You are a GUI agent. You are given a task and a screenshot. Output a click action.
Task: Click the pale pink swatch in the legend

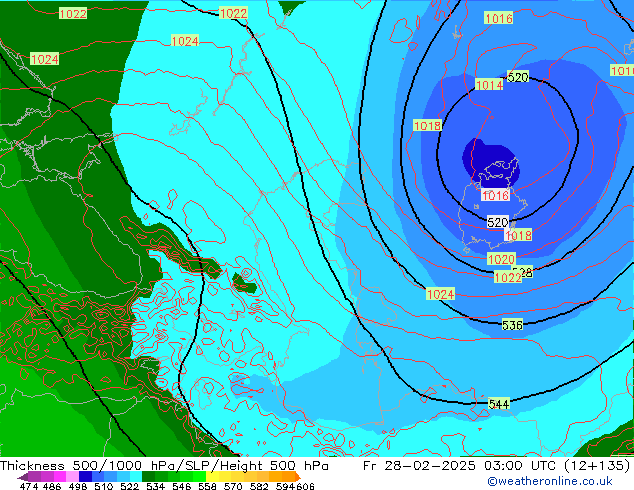pos(72,477)
